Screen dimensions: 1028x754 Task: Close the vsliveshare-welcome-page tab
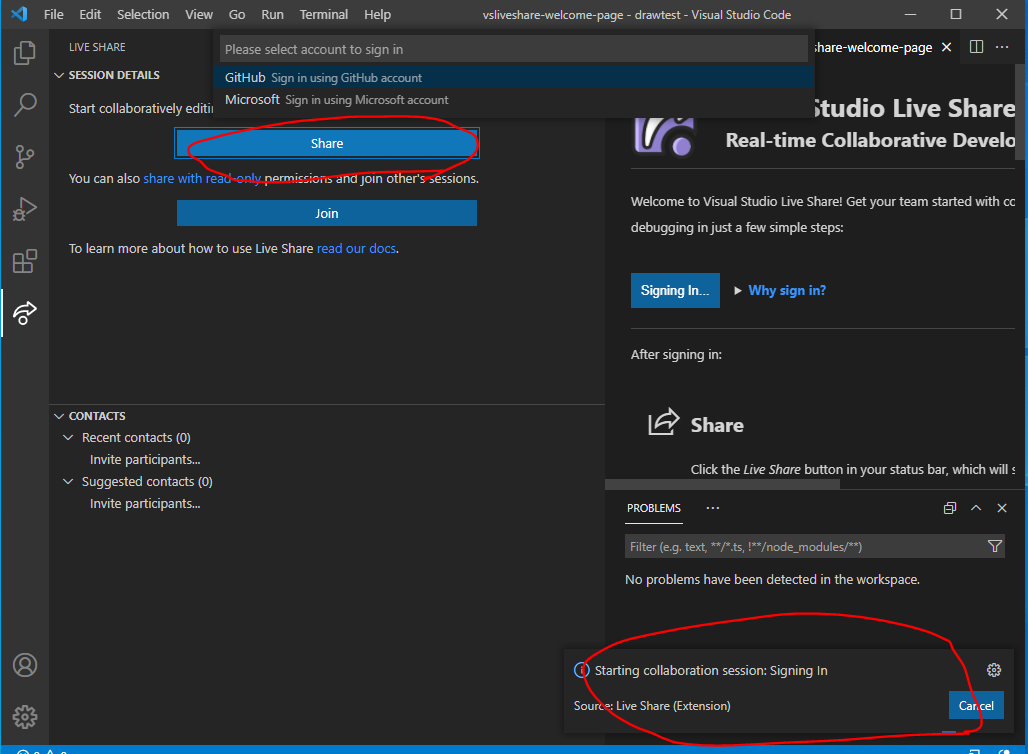(946, 47)
